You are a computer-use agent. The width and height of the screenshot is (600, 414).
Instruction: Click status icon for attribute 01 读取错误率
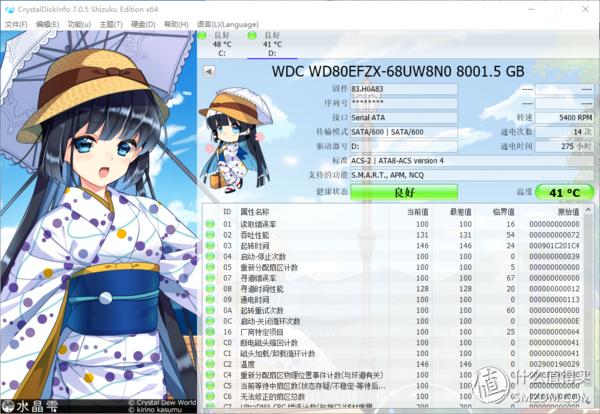pyautogui.click(x=210, y=224)
